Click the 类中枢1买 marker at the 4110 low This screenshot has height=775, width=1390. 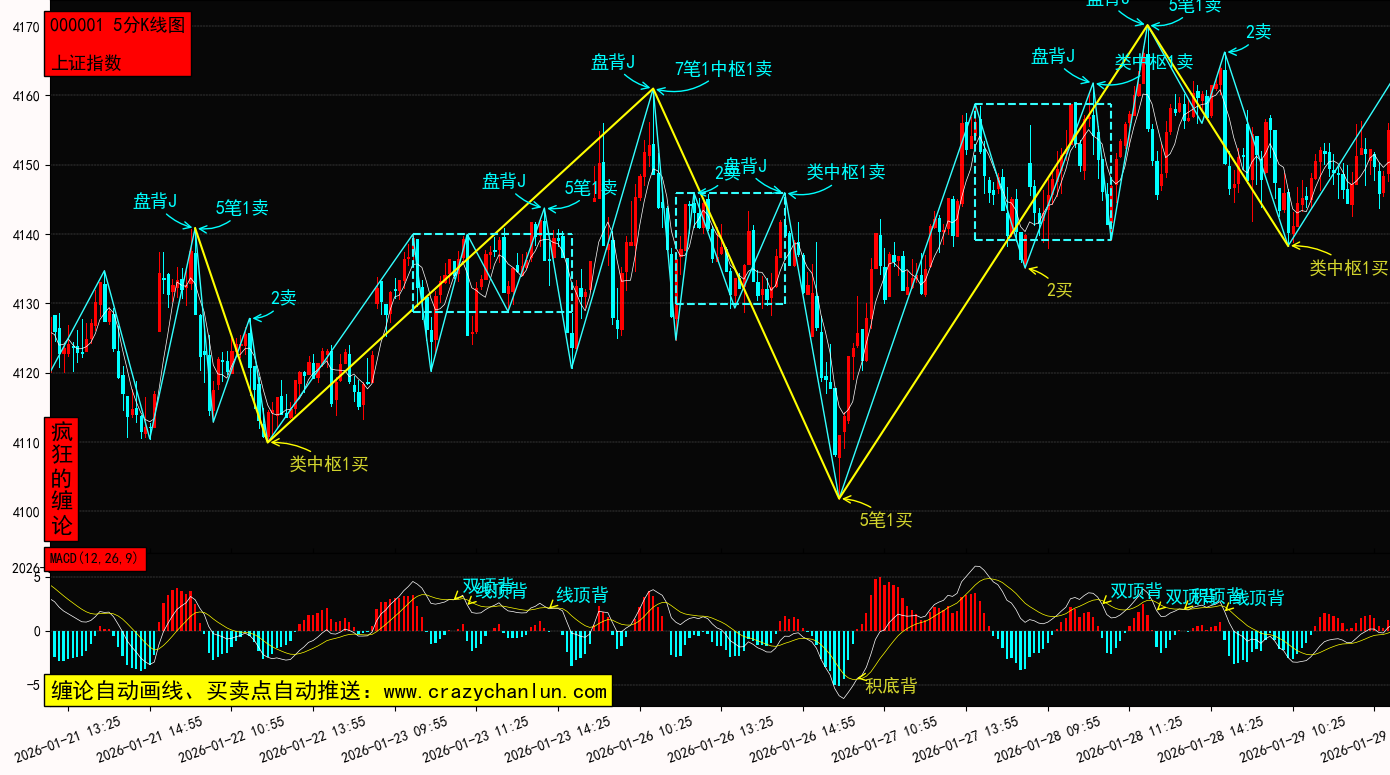click(329, 464)
